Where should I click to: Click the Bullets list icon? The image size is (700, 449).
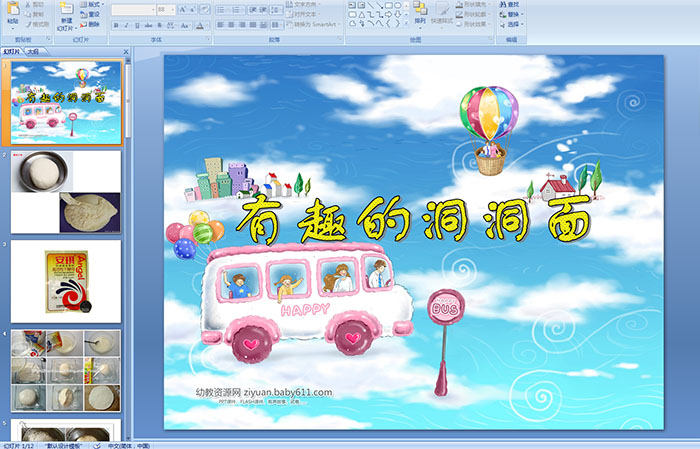pos(219,9)
